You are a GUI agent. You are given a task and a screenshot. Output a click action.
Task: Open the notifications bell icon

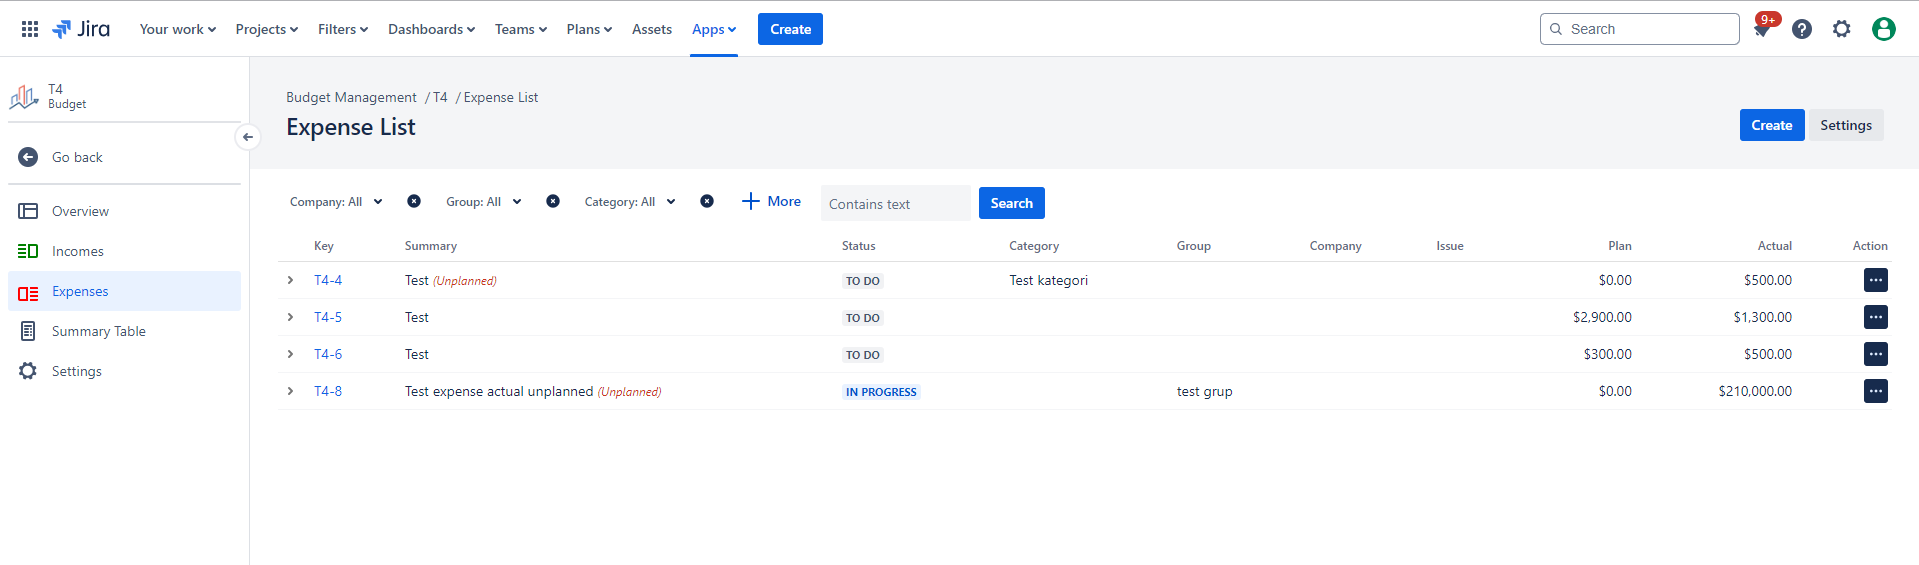[1762, 29]
